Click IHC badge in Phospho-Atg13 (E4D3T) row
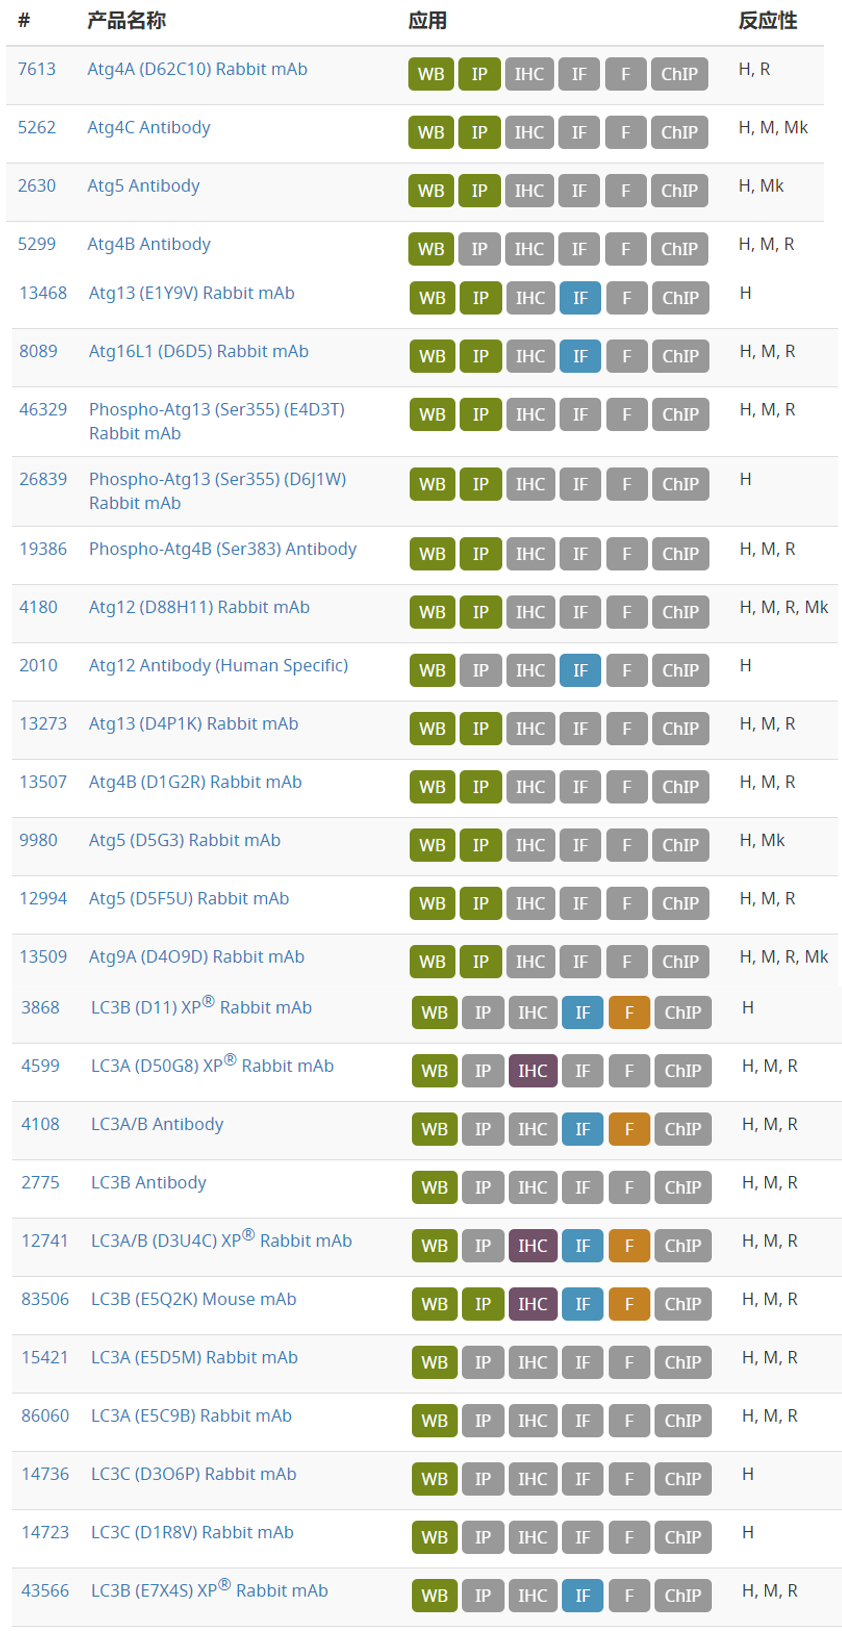The image size is (842, 1631). pos(530,414)
